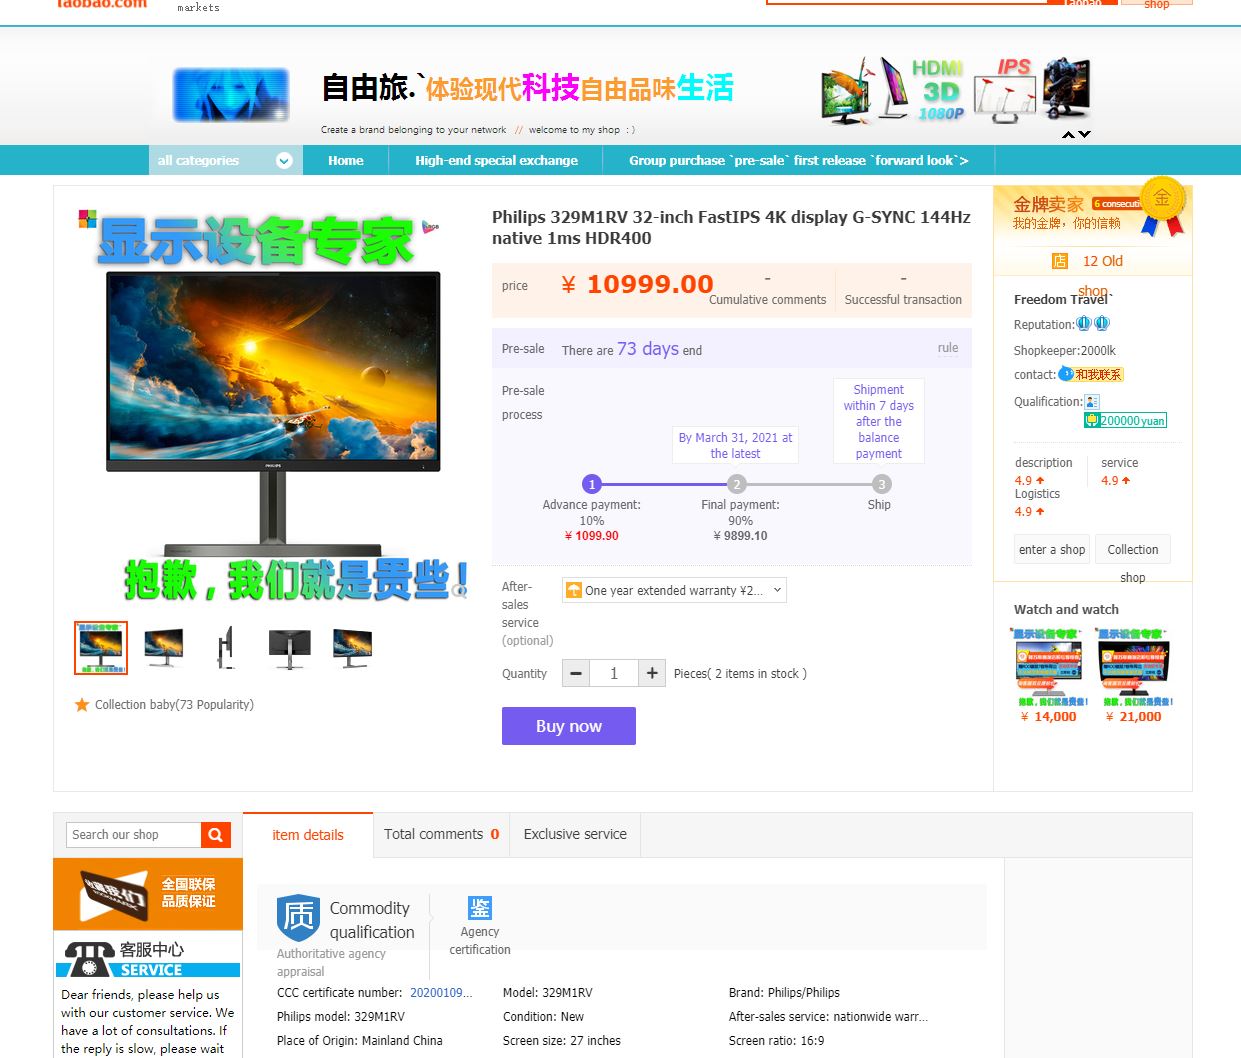The width and height of the screenshot is (1241, 1058).
Task: Click the Cumulative comments count
Action: point(767,279)
